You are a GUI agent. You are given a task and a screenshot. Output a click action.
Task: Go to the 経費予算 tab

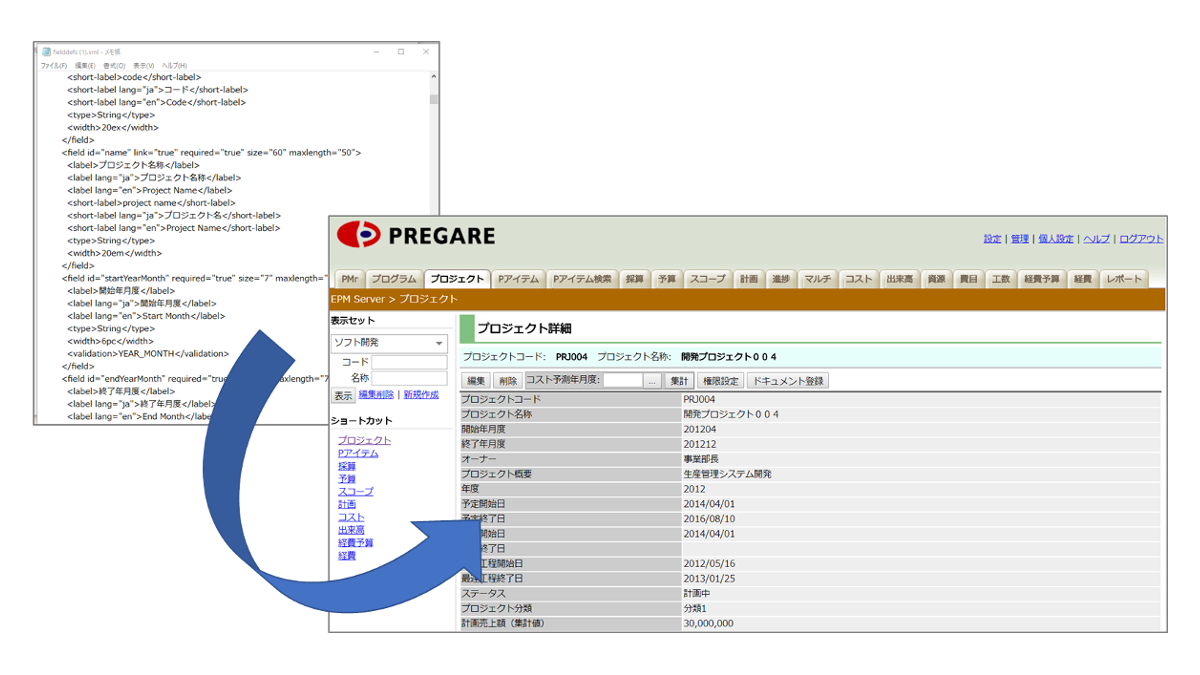pos(1041,280)
